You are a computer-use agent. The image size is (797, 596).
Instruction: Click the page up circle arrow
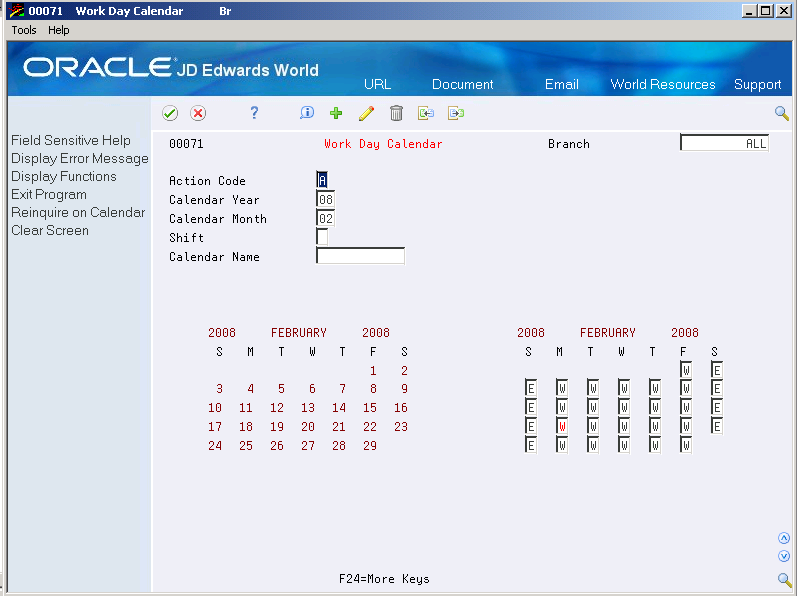[x=784, y=538]
